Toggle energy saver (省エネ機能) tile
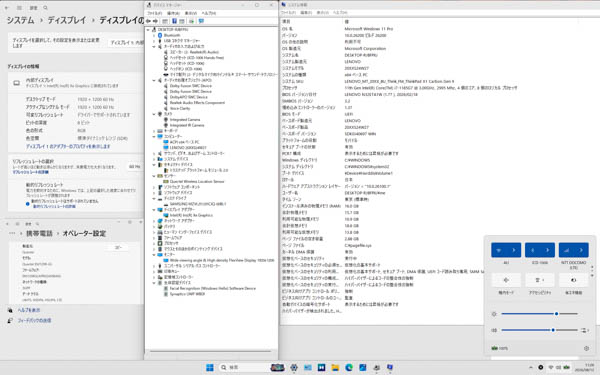The width and height of the screenshot is (600, 375). click(x=574, y=280)
